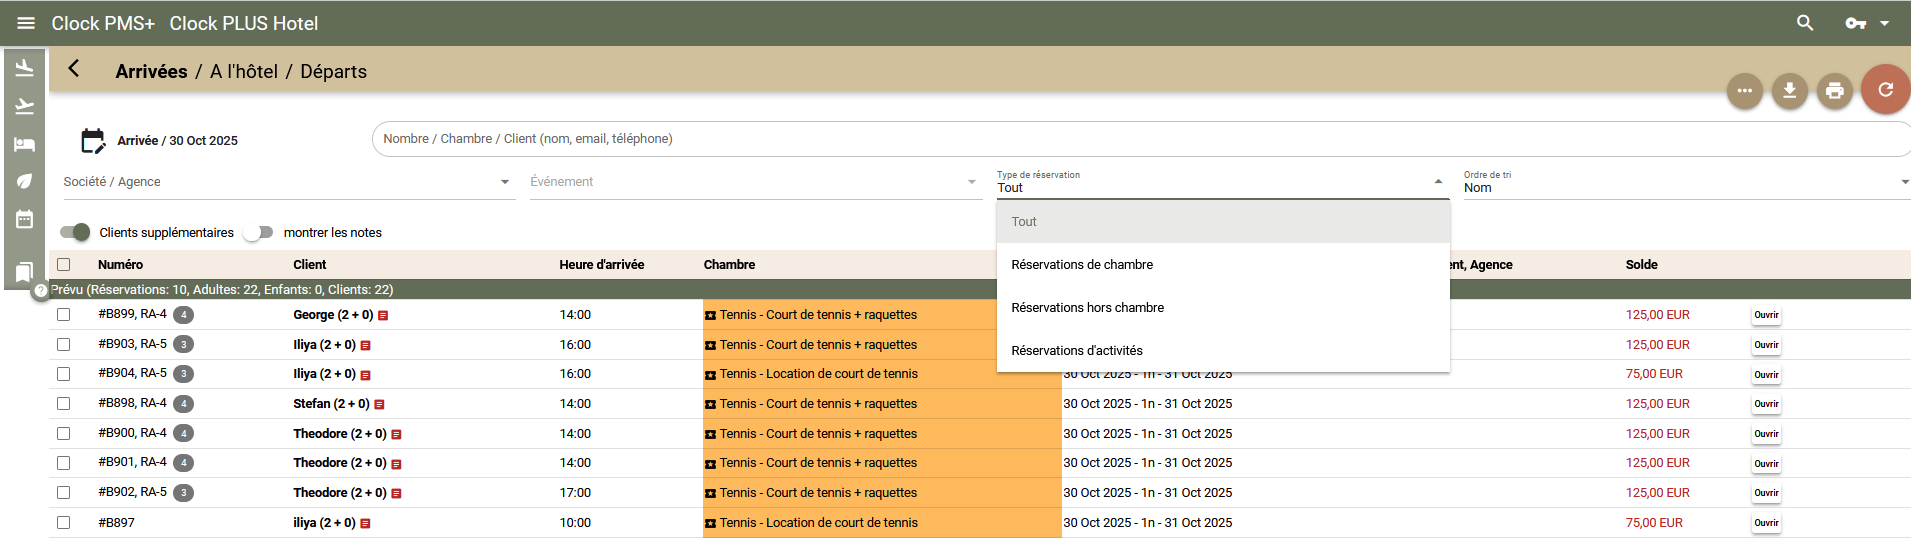
Task: Click the Solde column header
Action: 1641,265
